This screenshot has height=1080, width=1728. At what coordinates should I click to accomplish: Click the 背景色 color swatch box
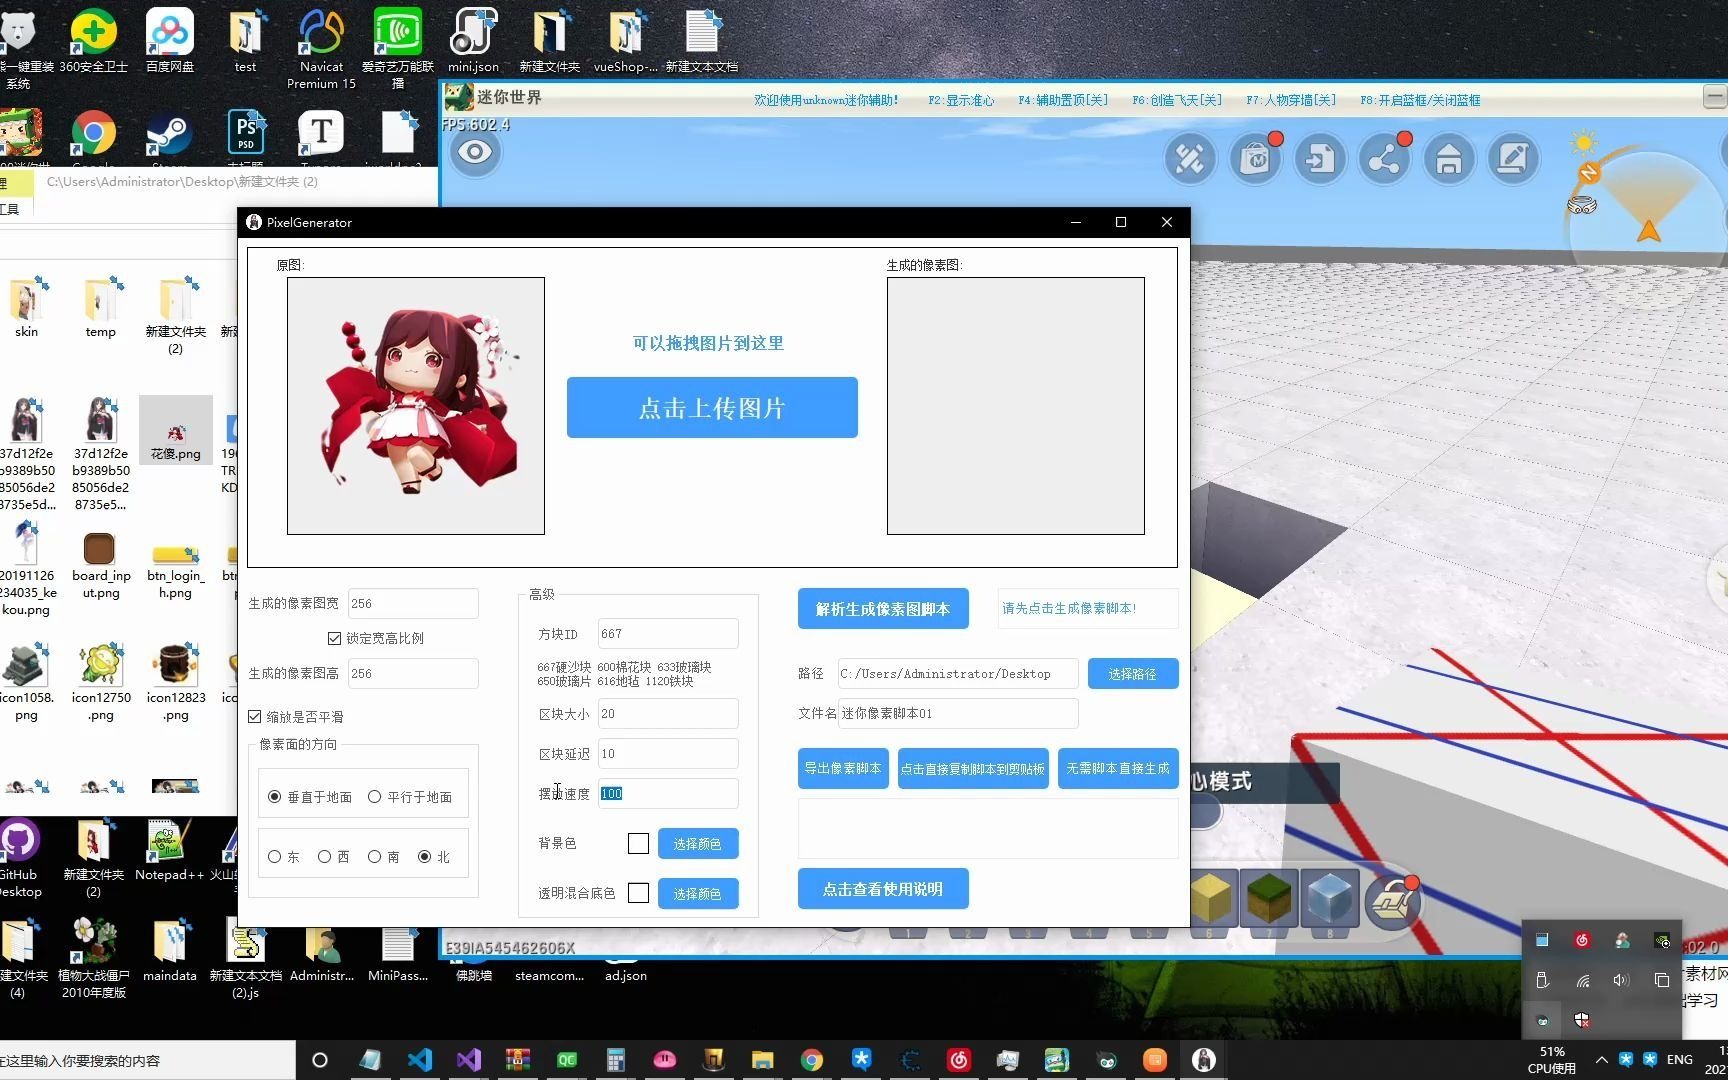[638, 844]
